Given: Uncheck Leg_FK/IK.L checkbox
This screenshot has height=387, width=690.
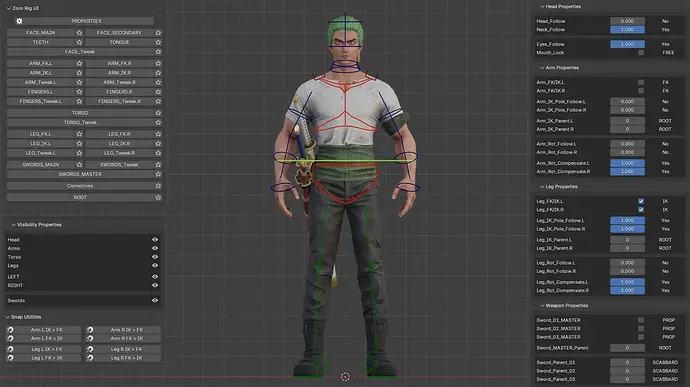Looking at the screenshot, I should 641,201.
